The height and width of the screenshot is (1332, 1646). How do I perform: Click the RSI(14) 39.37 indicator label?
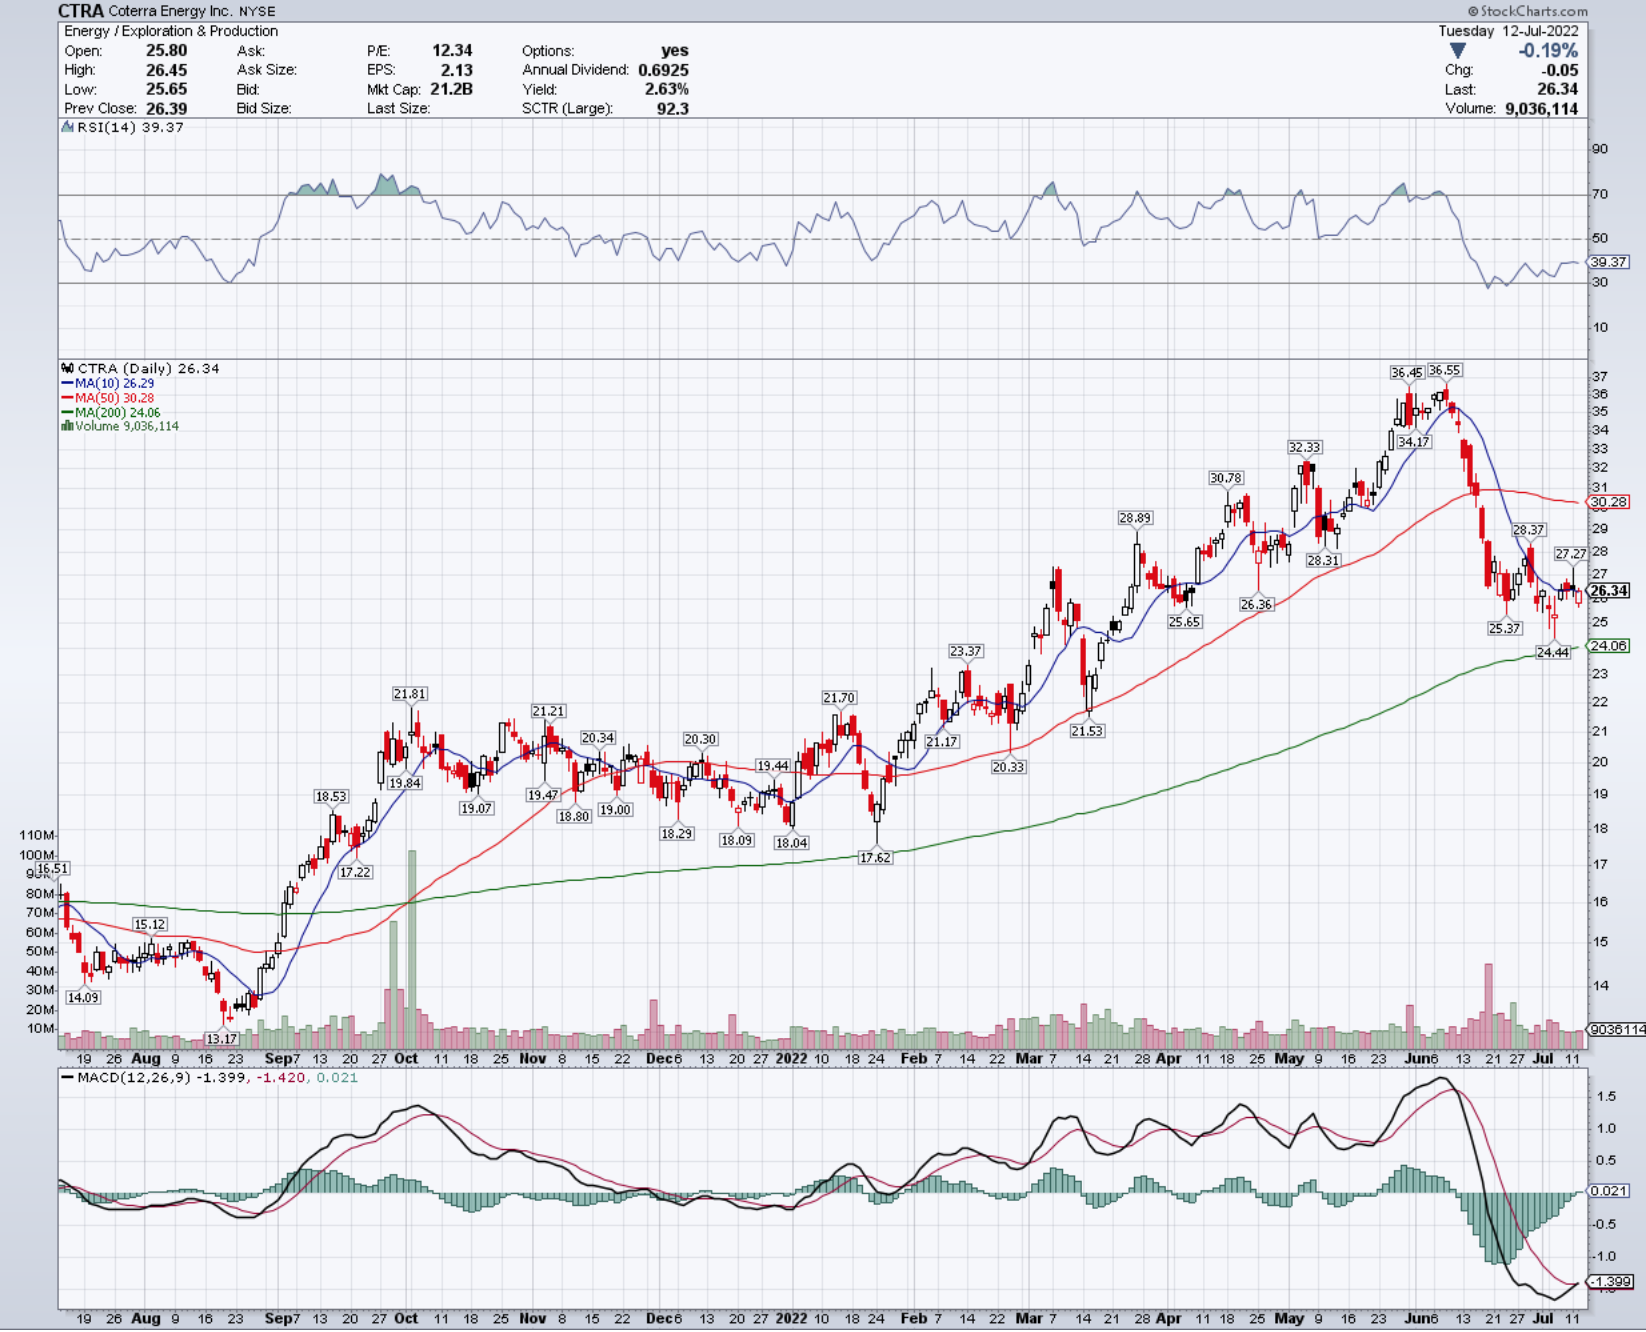pyautogui.click(x=129, y=127)
